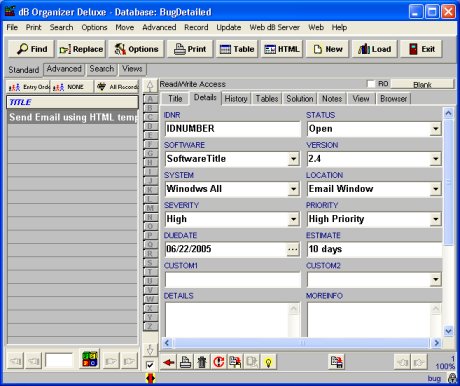Open the Advanced menu in menu bar

click(159, 27)
